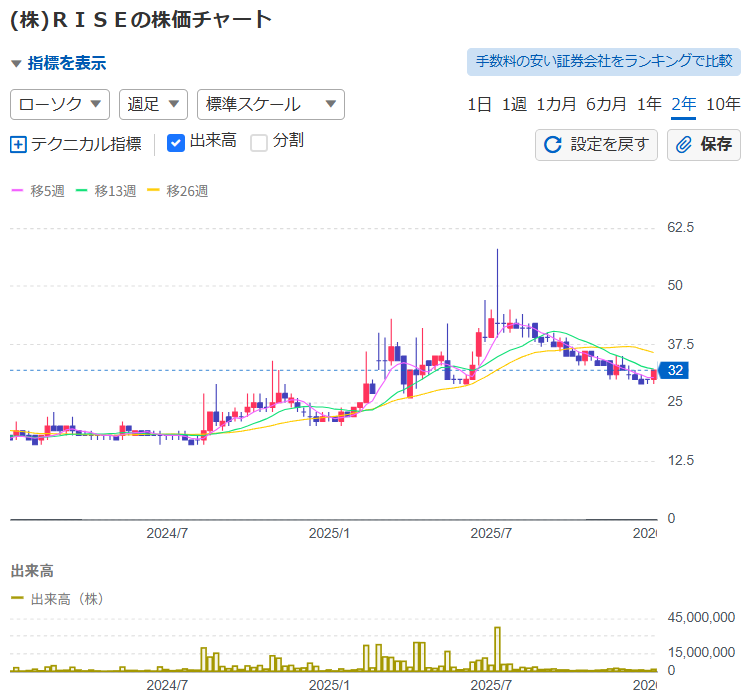Screen dimensions: 742x696
Task: Click the circular reset arrow icon
Action: 552,145
